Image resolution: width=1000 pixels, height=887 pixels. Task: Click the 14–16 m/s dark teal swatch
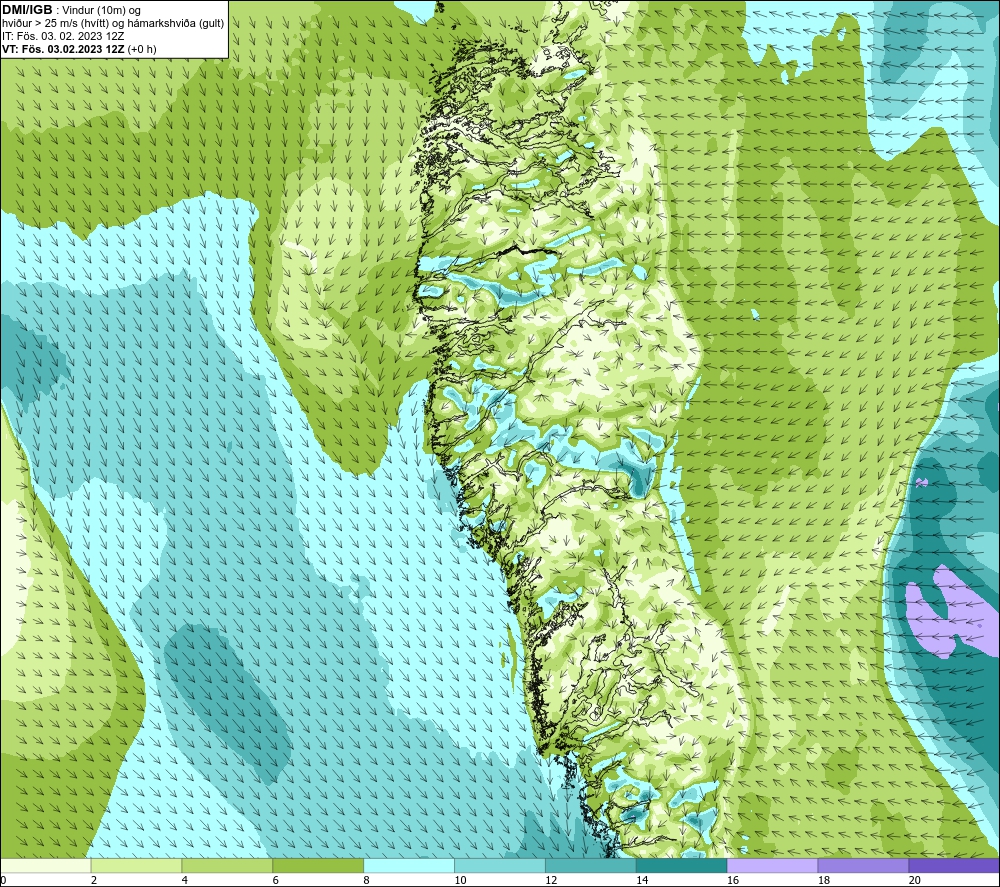tap(682, 865)
